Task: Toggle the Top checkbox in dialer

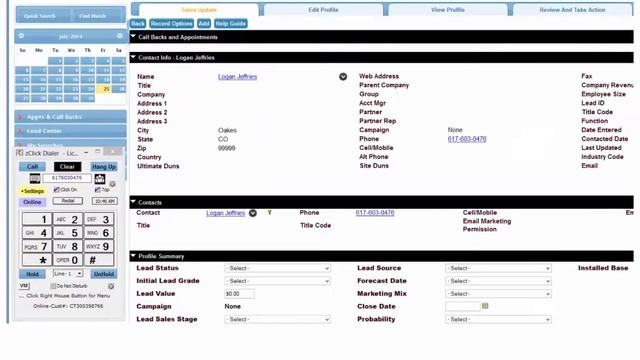Action: [x=97, y=190]
